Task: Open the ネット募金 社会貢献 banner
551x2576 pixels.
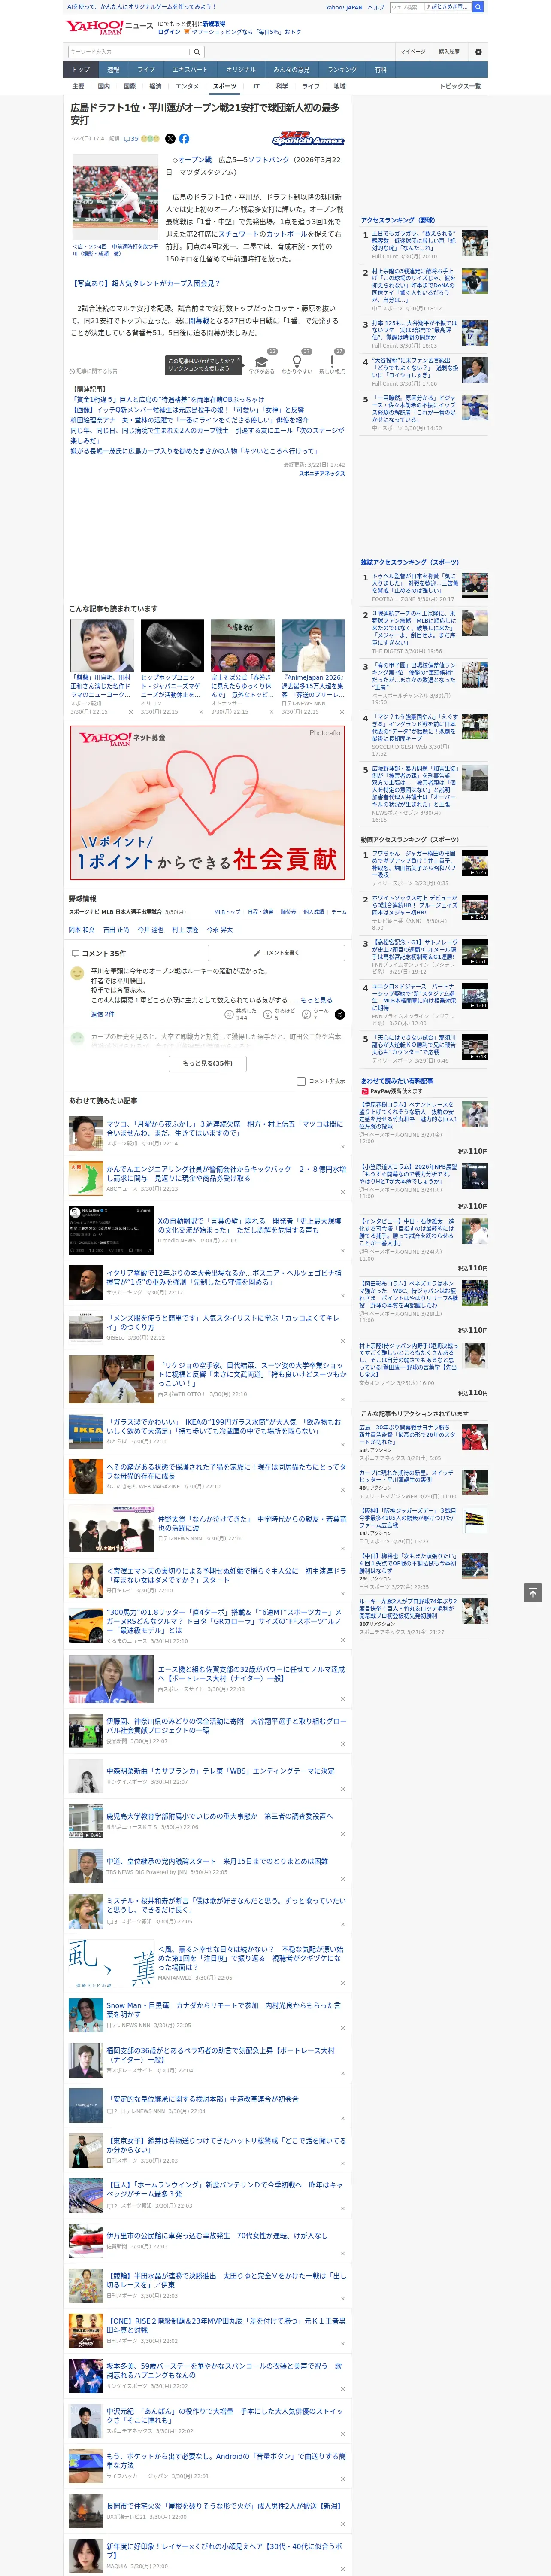Action: 208,802
